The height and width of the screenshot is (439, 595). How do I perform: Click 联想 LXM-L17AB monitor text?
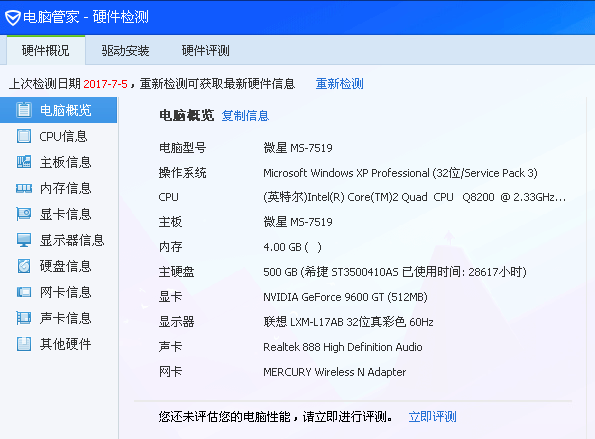coord(348,322)
